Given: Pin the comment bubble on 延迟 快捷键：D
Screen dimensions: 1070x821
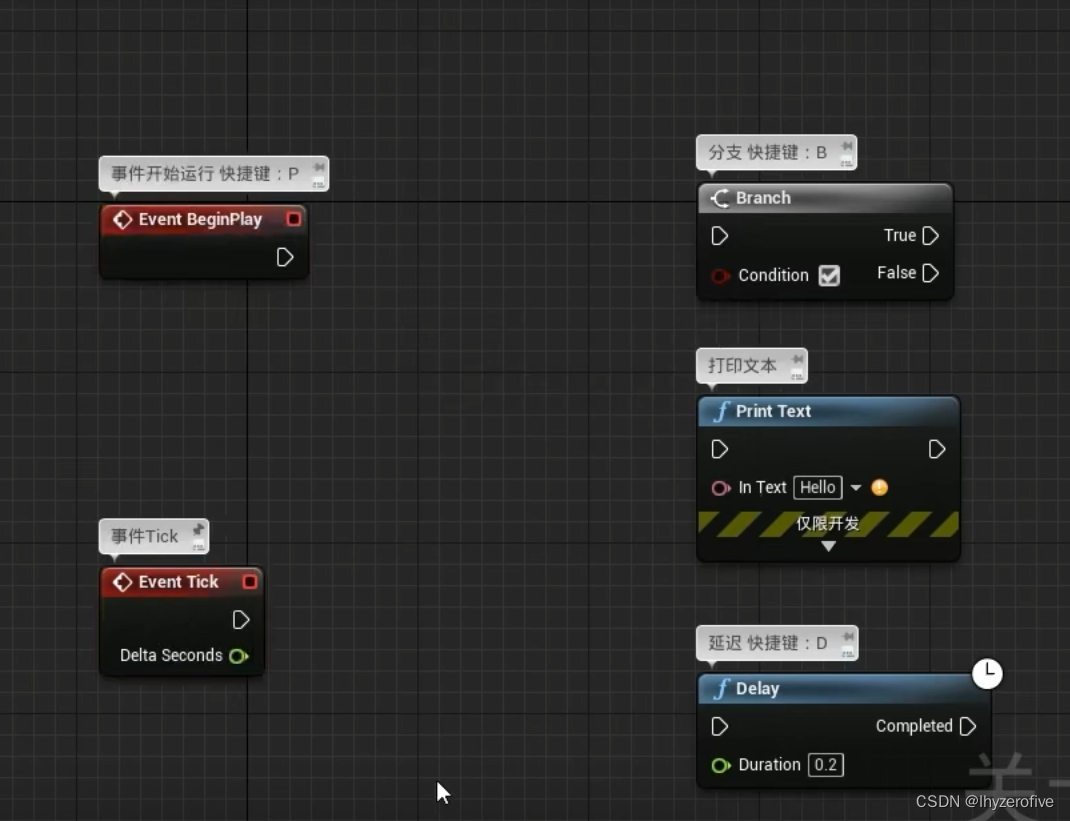Looking at the screenshot, I should click(x=847, y=636).
